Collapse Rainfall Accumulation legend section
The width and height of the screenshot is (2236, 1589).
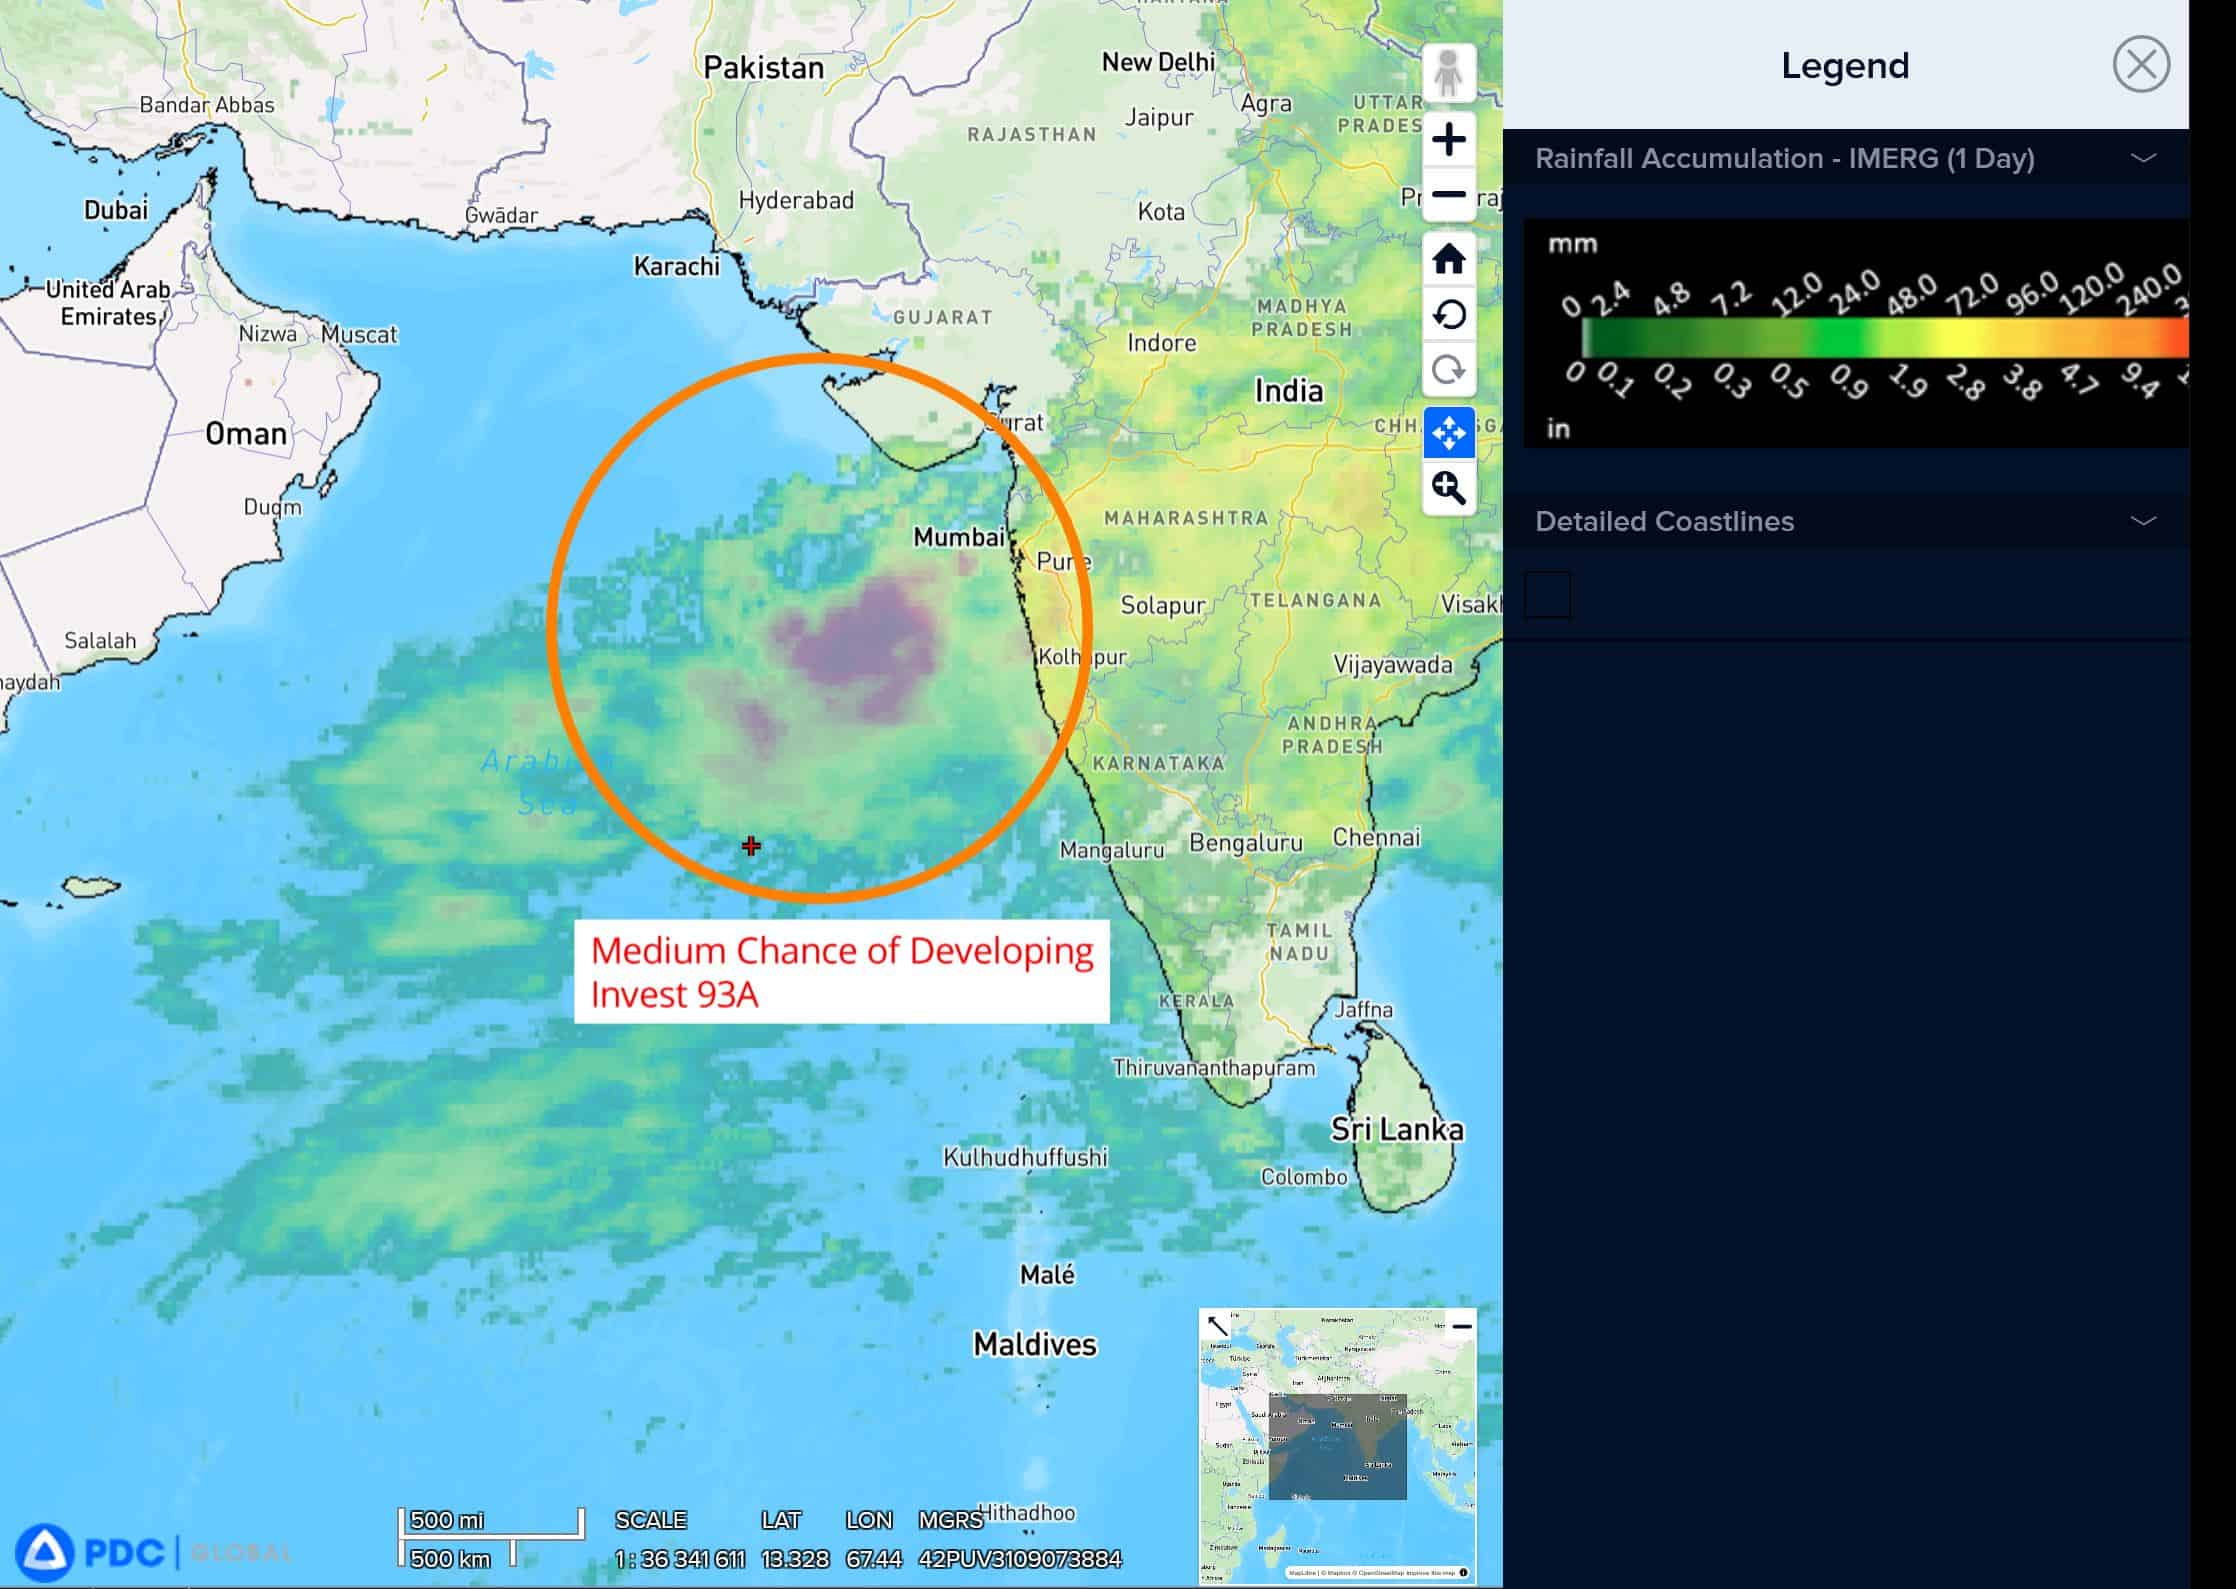2143,158
